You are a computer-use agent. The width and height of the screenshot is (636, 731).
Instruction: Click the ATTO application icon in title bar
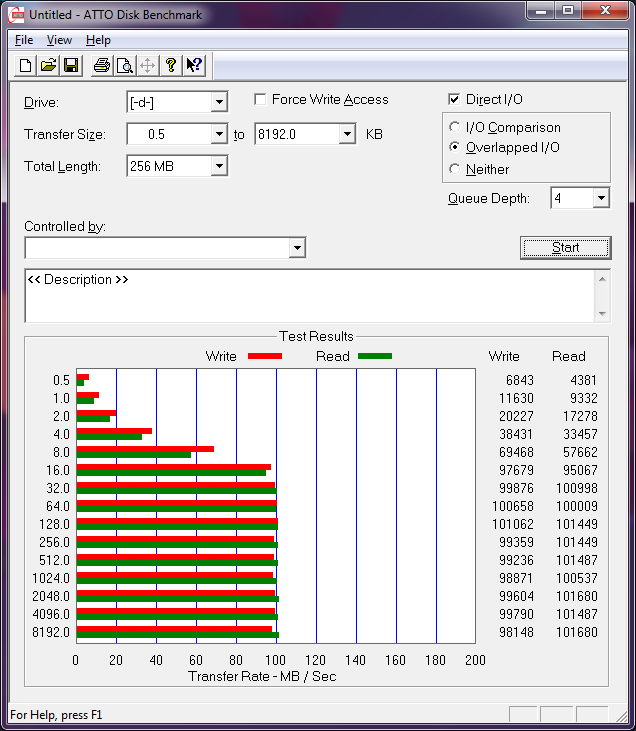click(x=16, y=15)
